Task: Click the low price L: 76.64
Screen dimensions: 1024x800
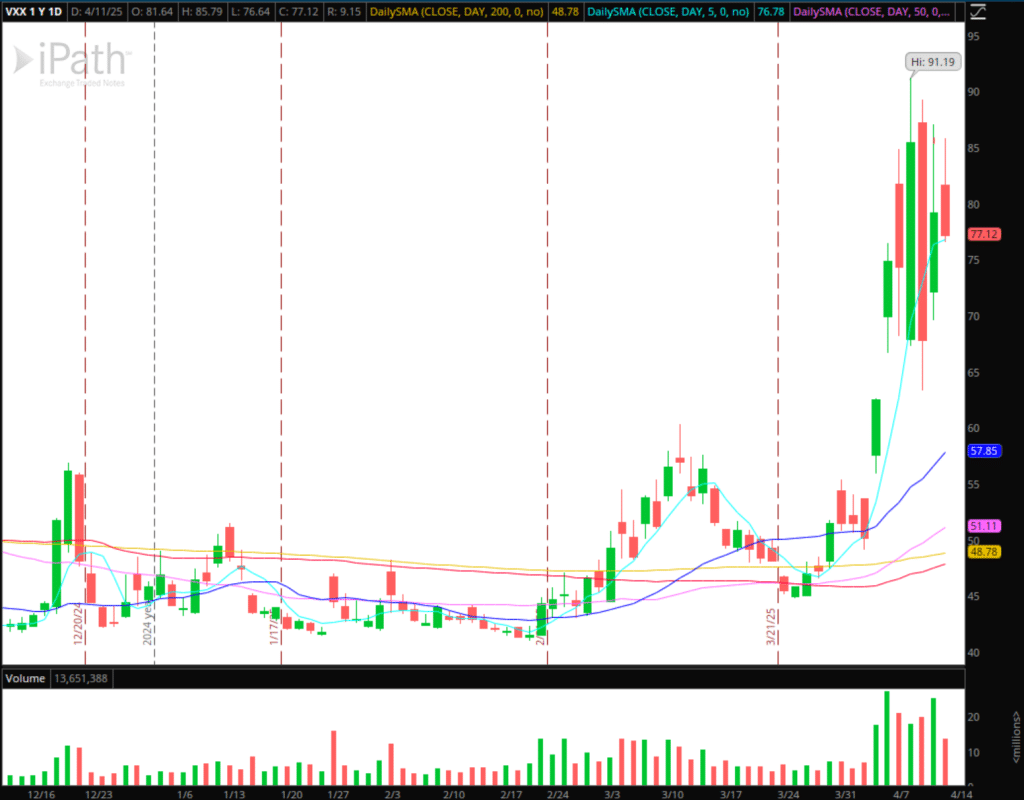Action: [x=249, y=12]
